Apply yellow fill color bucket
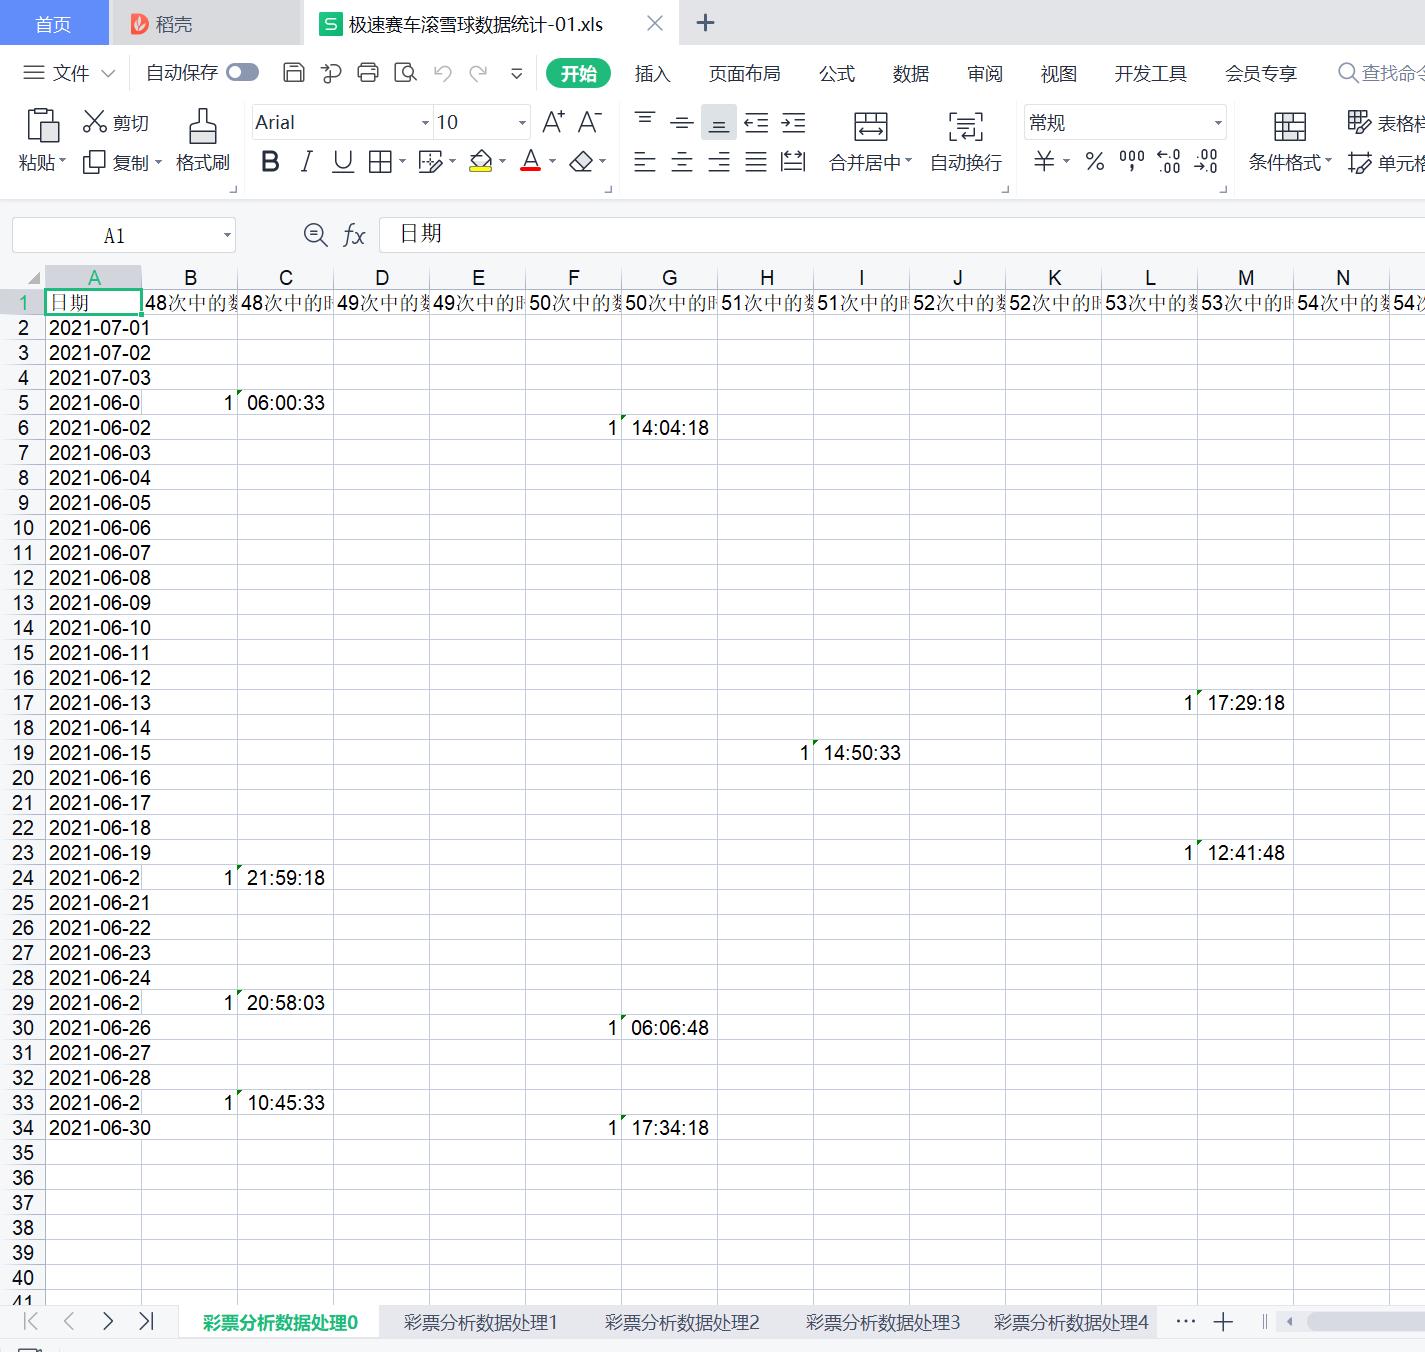1425x1352 pixels. coord(481,162)
